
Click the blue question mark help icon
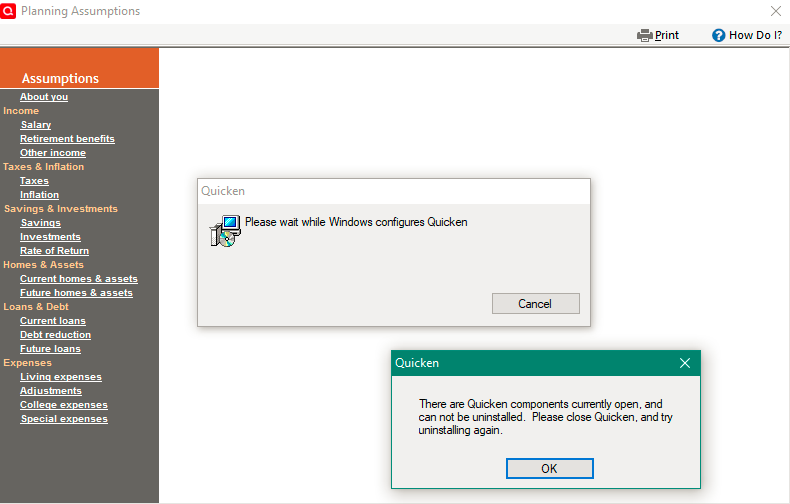coord(718,35)
